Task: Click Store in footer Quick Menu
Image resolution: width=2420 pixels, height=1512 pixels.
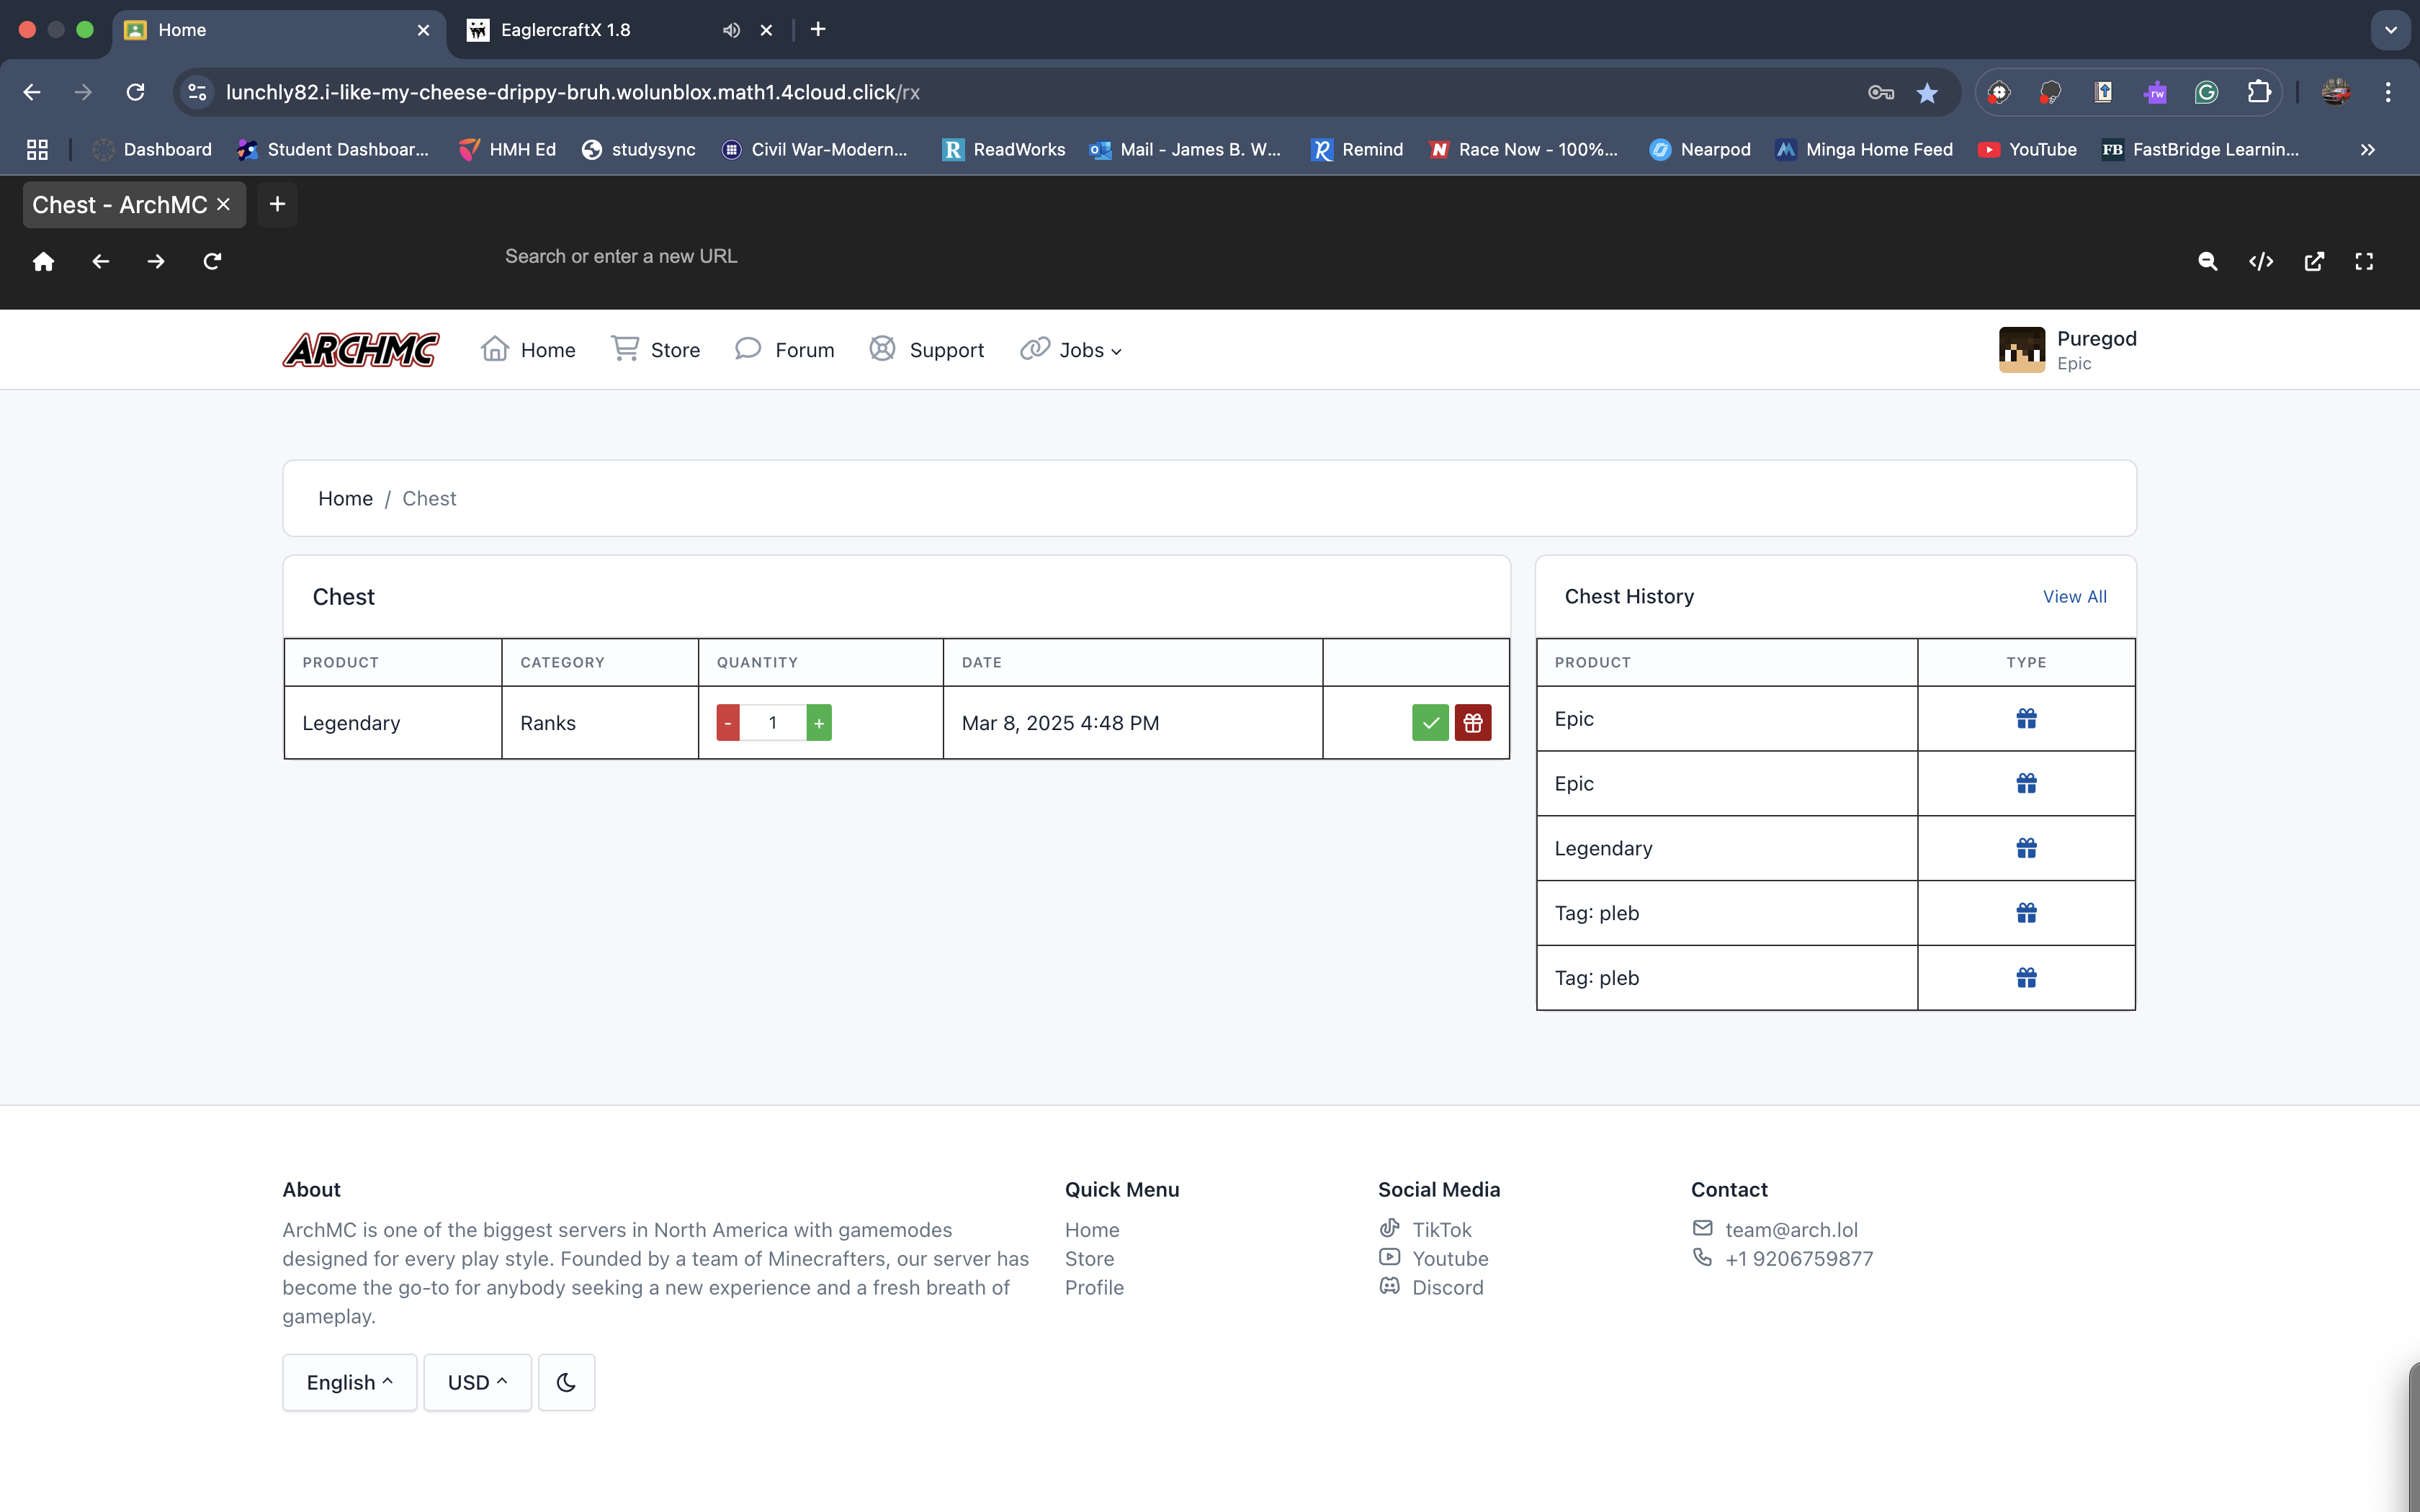Action: point(1089,1258)
